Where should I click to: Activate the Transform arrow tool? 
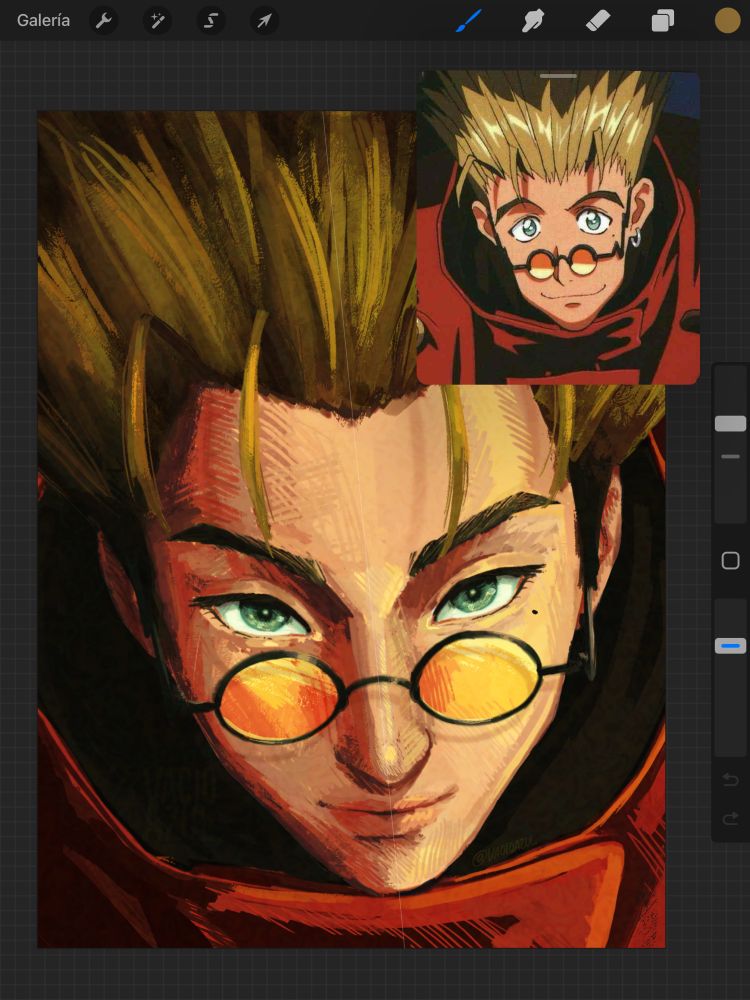pos(264,21)
